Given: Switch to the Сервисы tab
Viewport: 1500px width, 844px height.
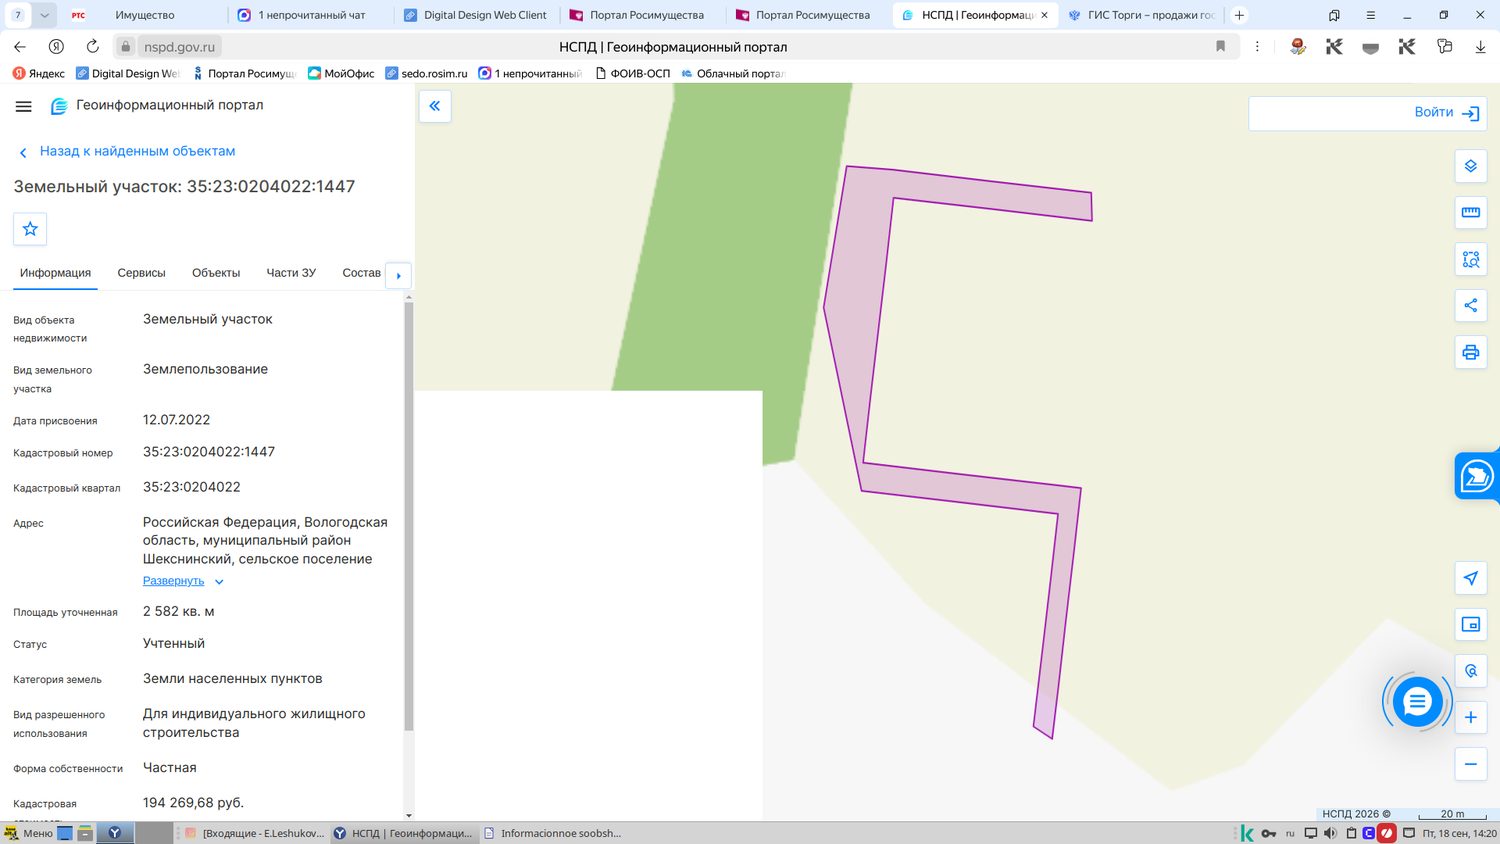Looking at the screenshot, I should pyautogui.click(x=141, y=273).
